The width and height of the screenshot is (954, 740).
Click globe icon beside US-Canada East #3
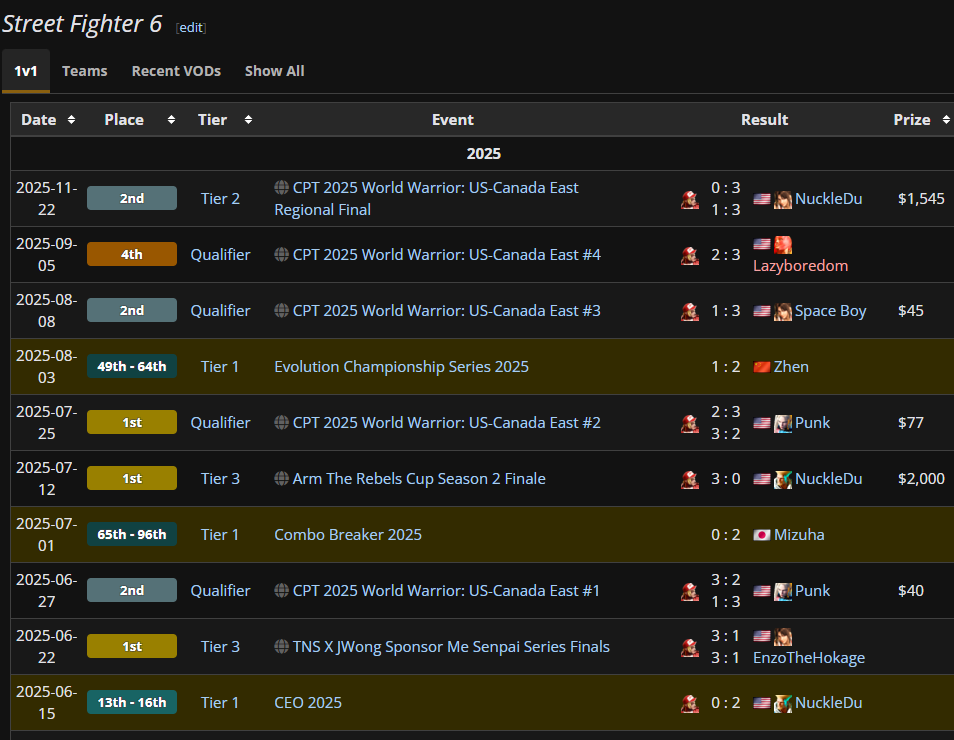281,310
